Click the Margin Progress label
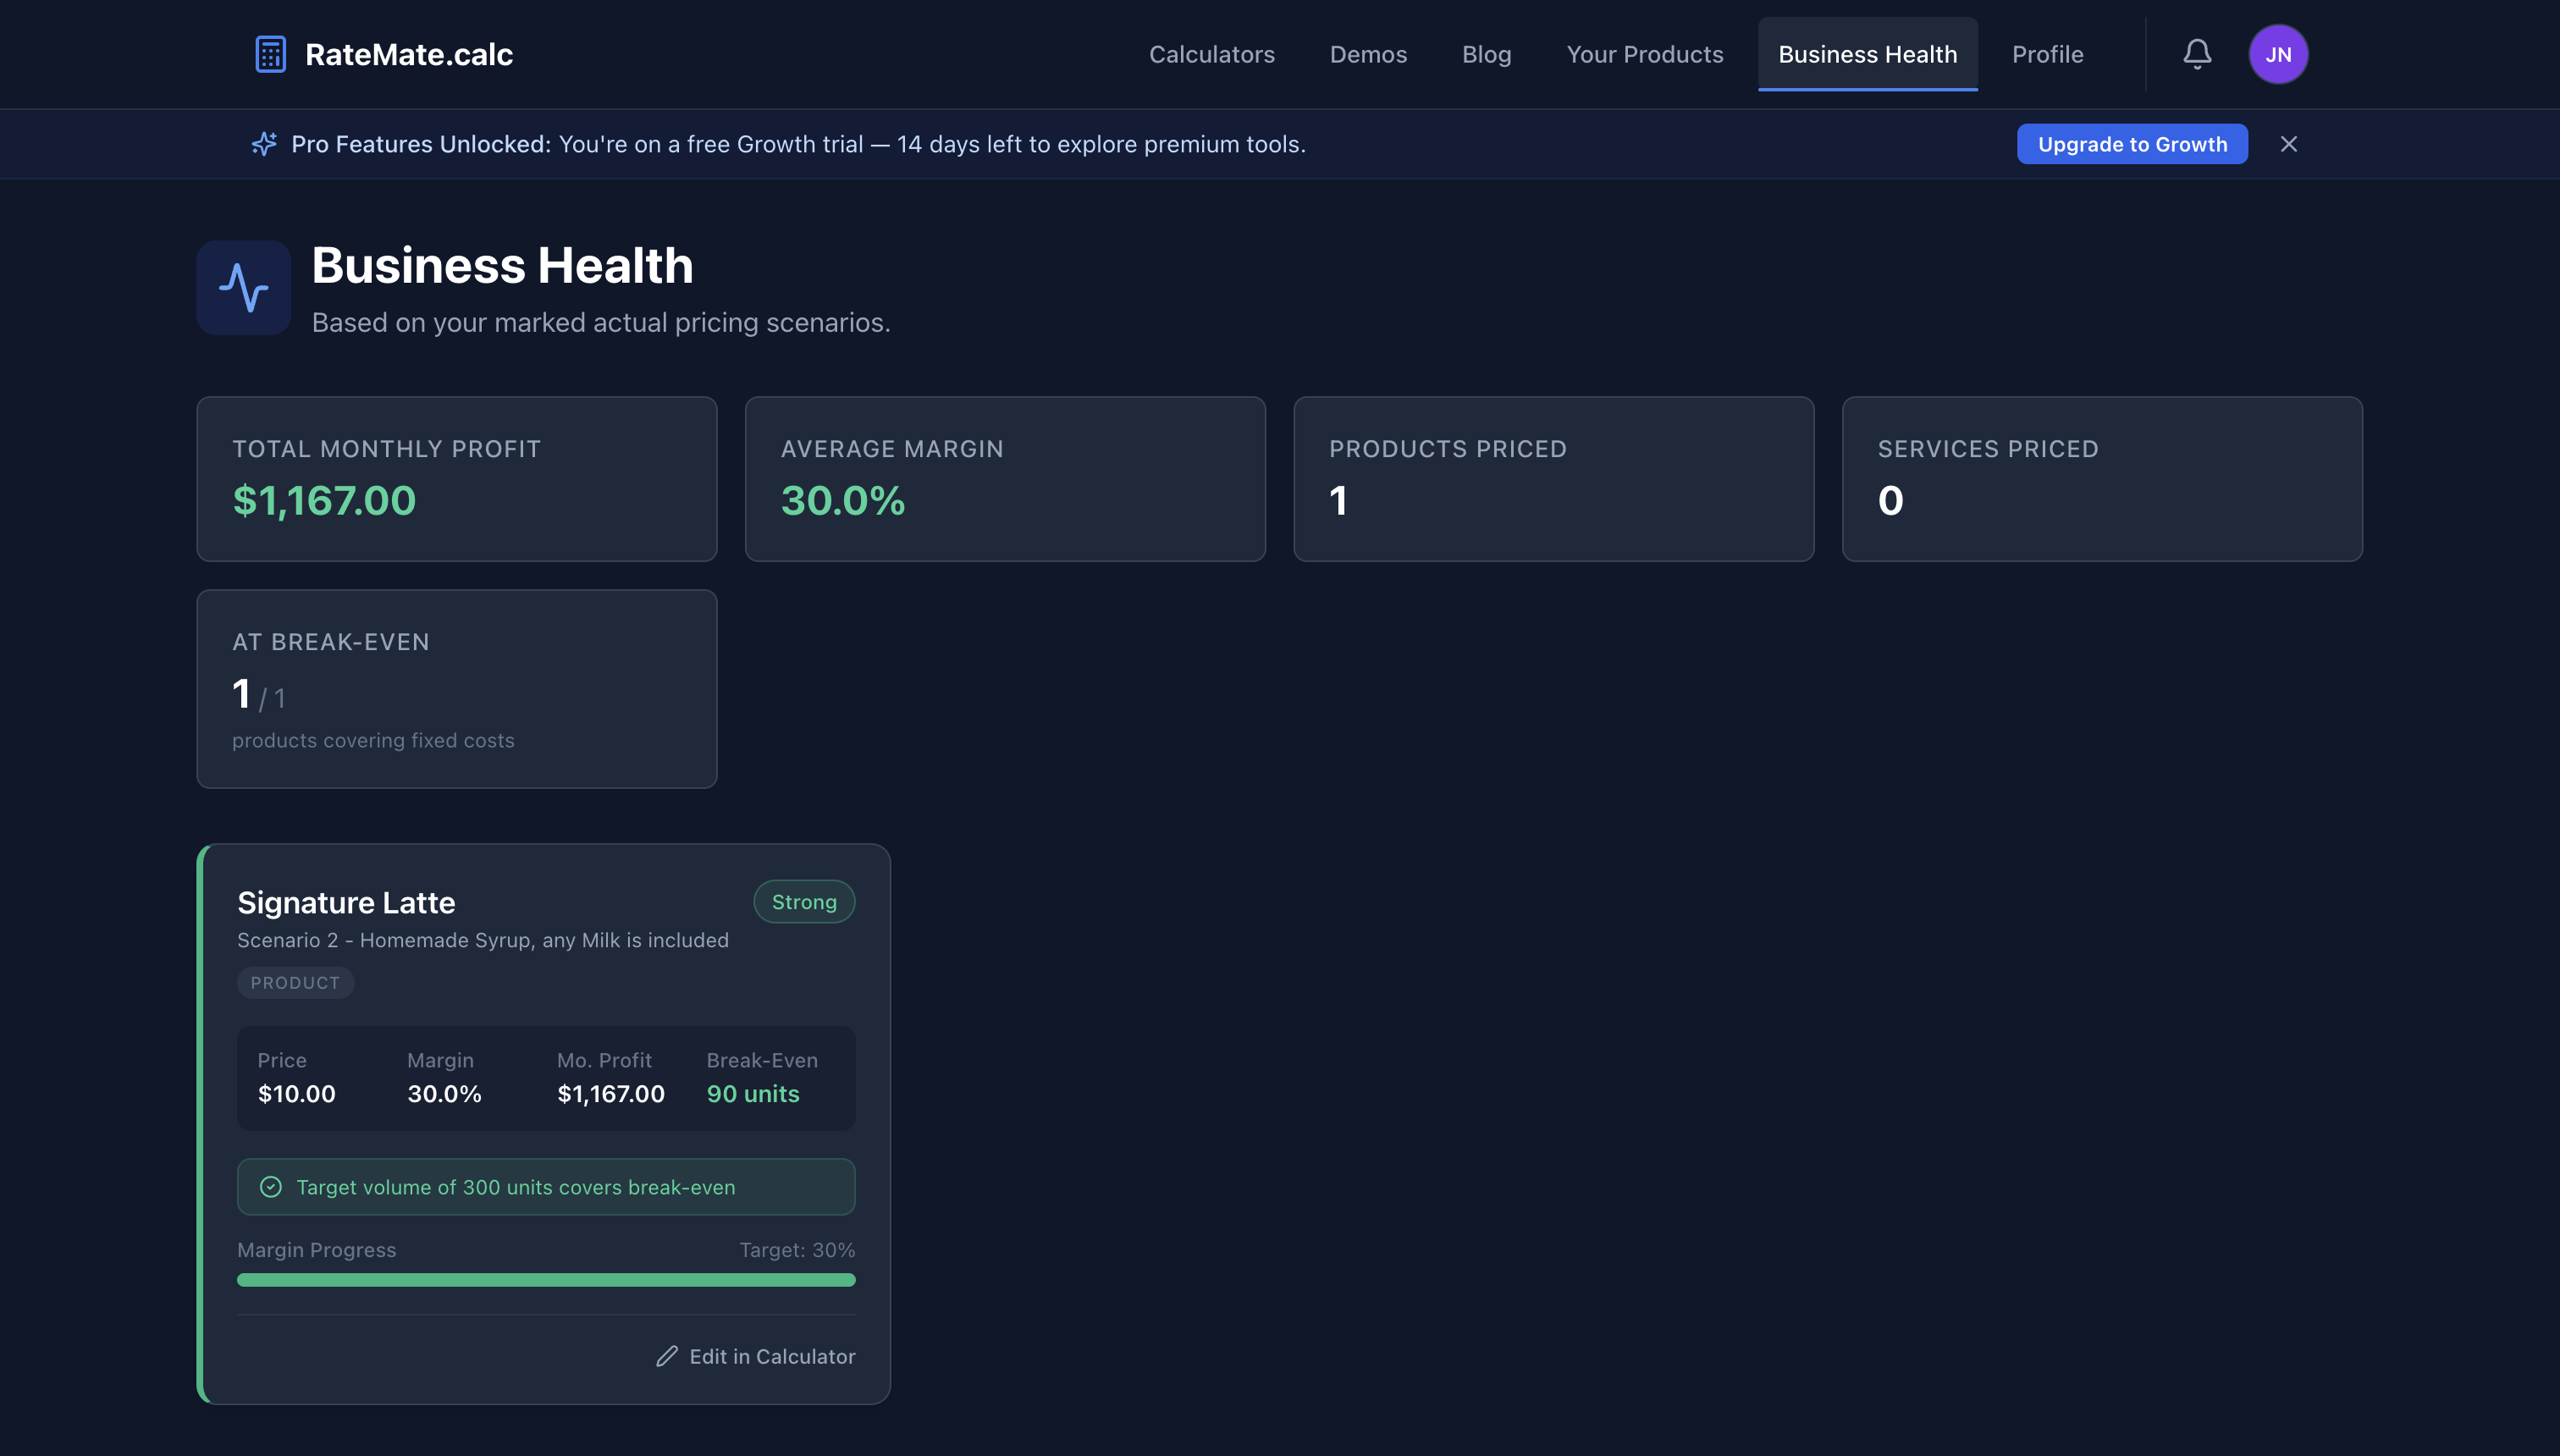Image resolution: width=2560 pixels, height=1456 pixels. tap(316, 1250)
